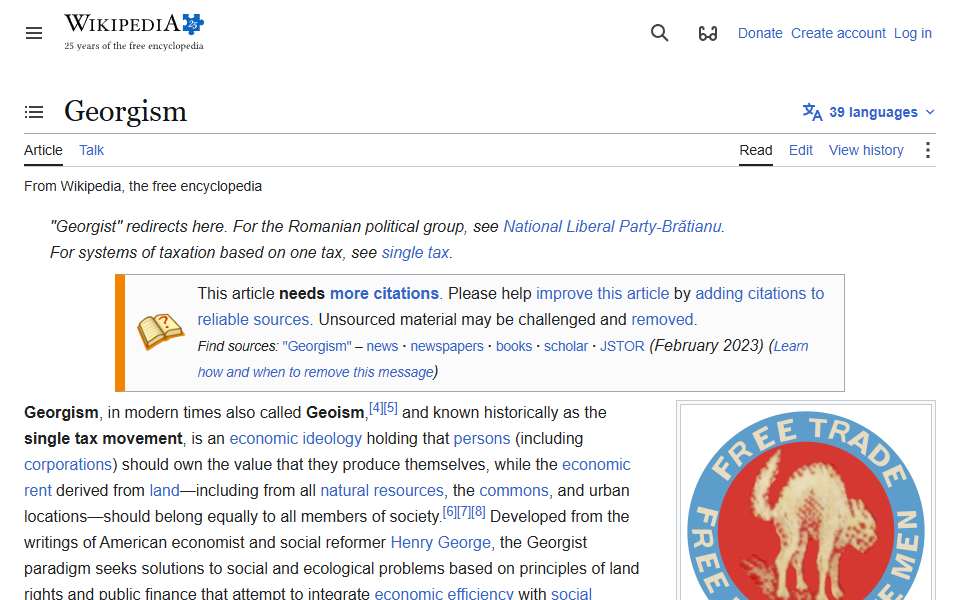The width and height of the screenshot is (960, 600).
Task: Click the Log in link
Action: [912, 33]
